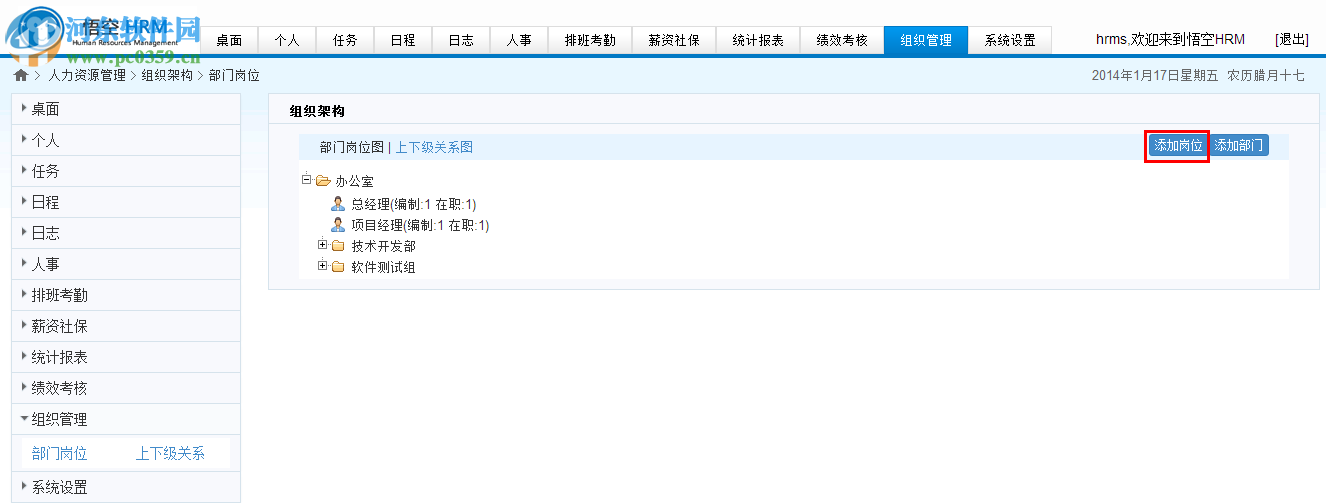Expand the 个人 sidebar section
Image resolution: width=1326 pixels, height=503 pixels.
pyautogui.click(x=125, y=140)
